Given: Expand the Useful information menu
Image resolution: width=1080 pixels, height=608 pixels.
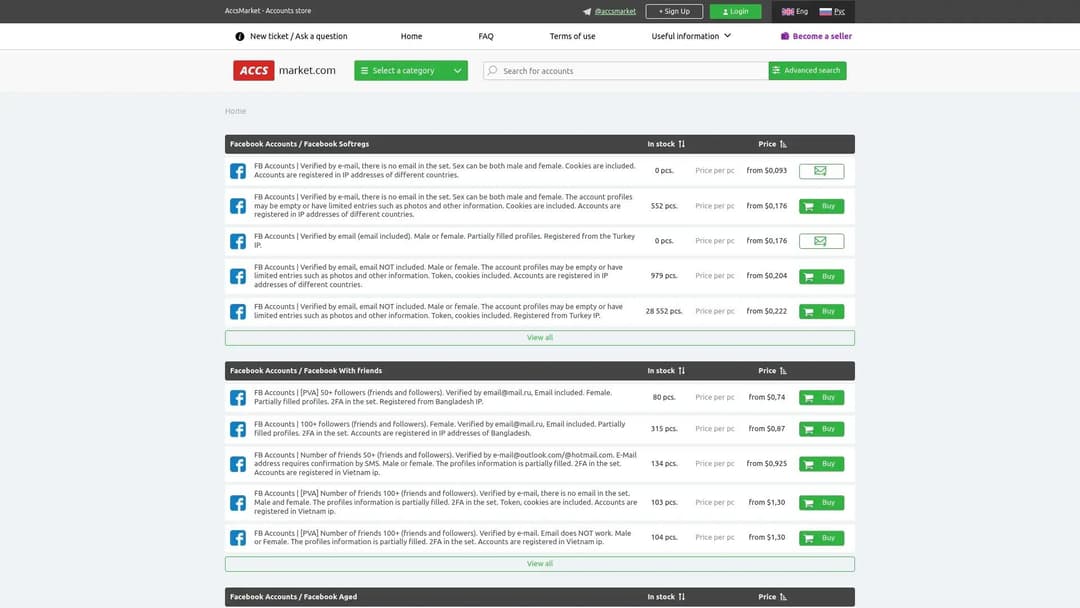Looking at the screenshot, I should 691,36.
